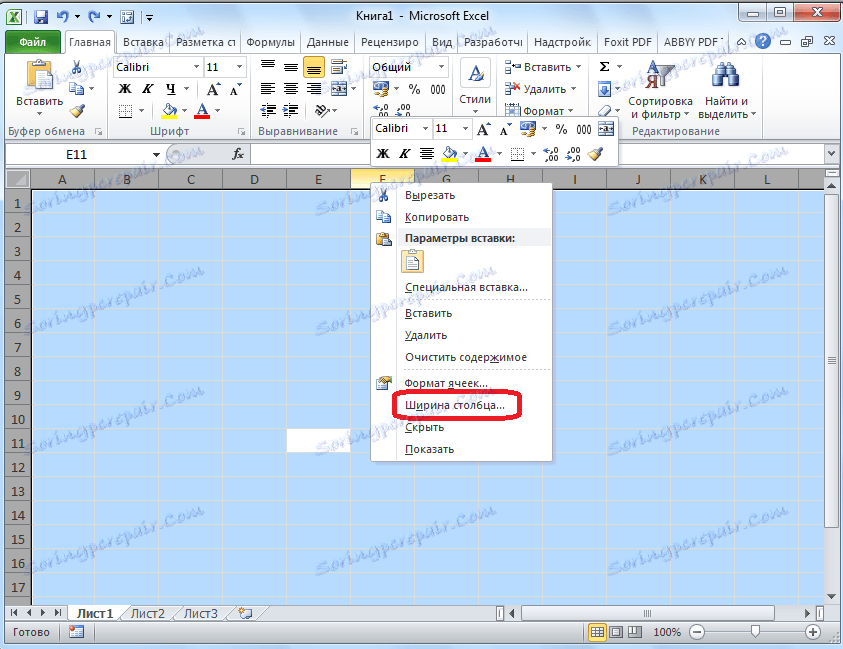Viewport: 843px width, 649px height.
Task: Choose Скрыть in context menu
Action: (x=461, y=427)
